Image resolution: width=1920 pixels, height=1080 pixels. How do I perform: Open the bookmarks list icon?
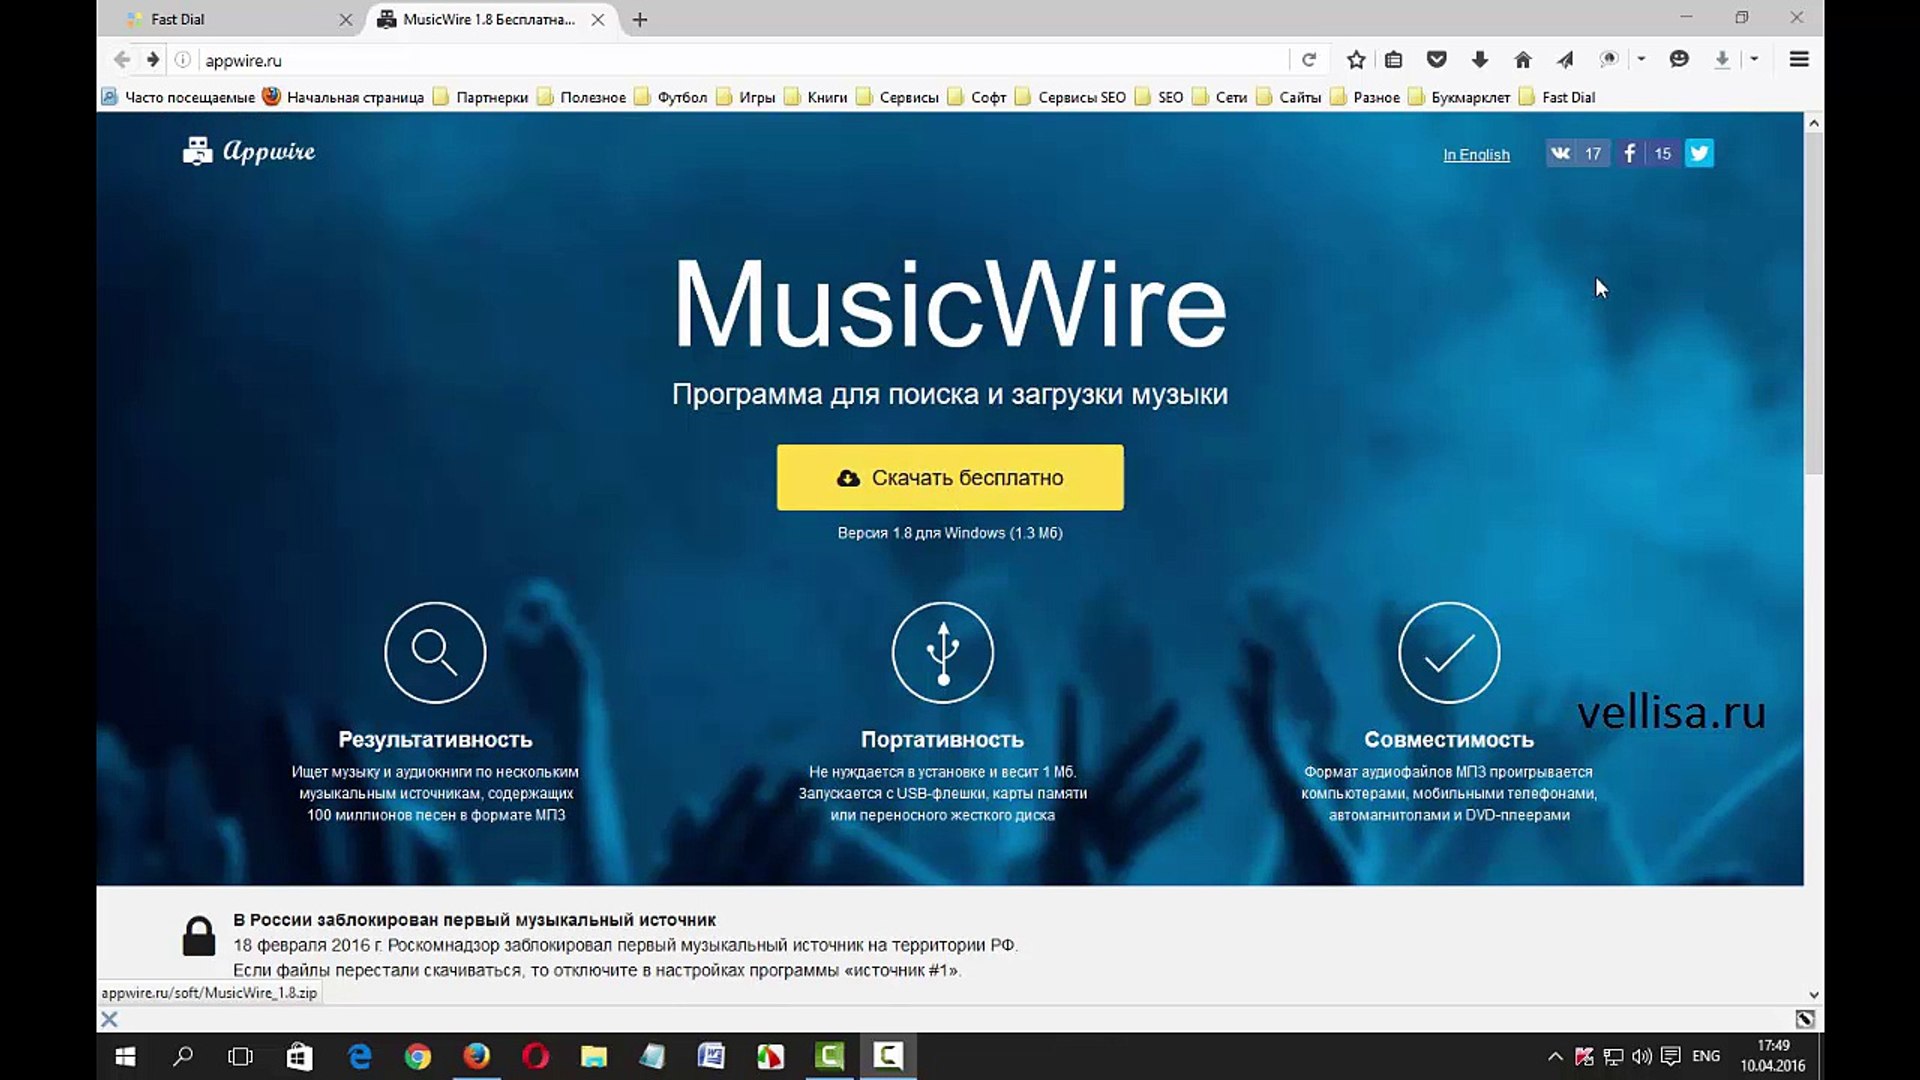1393,60
